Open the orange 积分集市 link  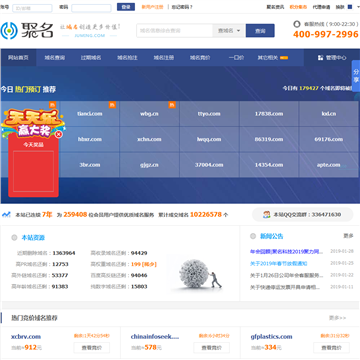click(298, 7)
